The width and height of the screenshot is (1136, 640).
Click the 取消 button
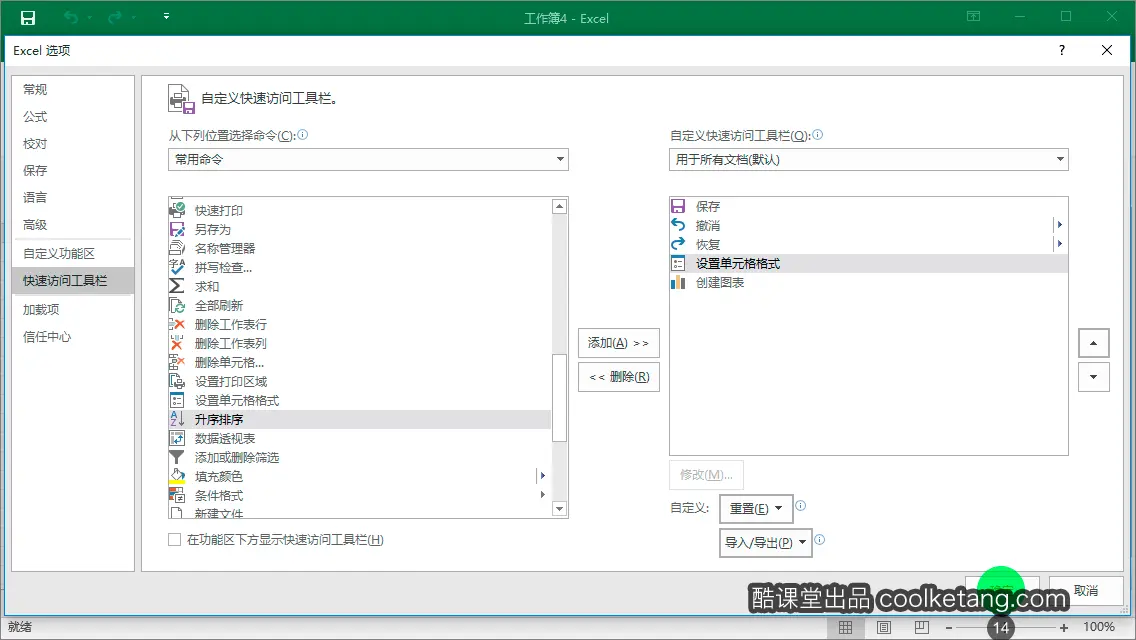coord(1086,591)
